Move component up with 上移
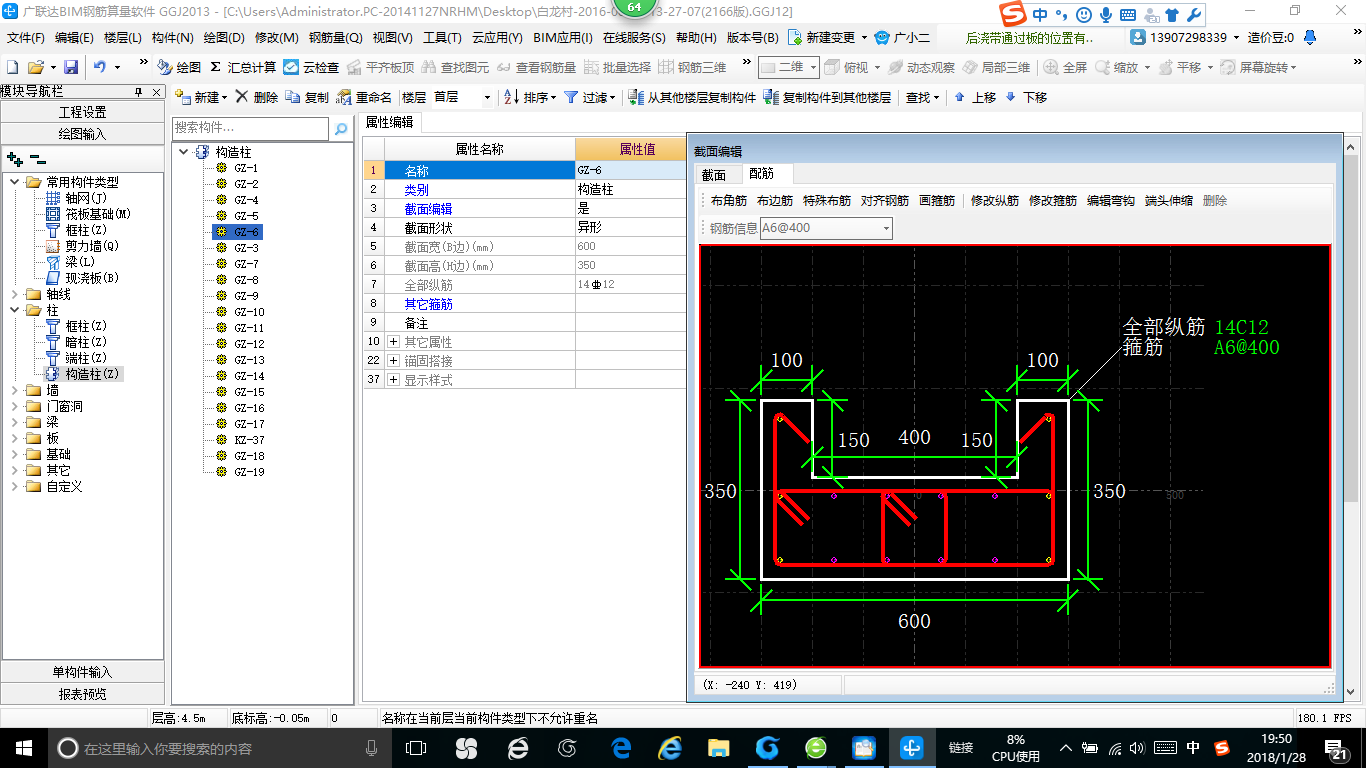The height and width of the screenshot is (768, 1366). (x=975, y=97)
